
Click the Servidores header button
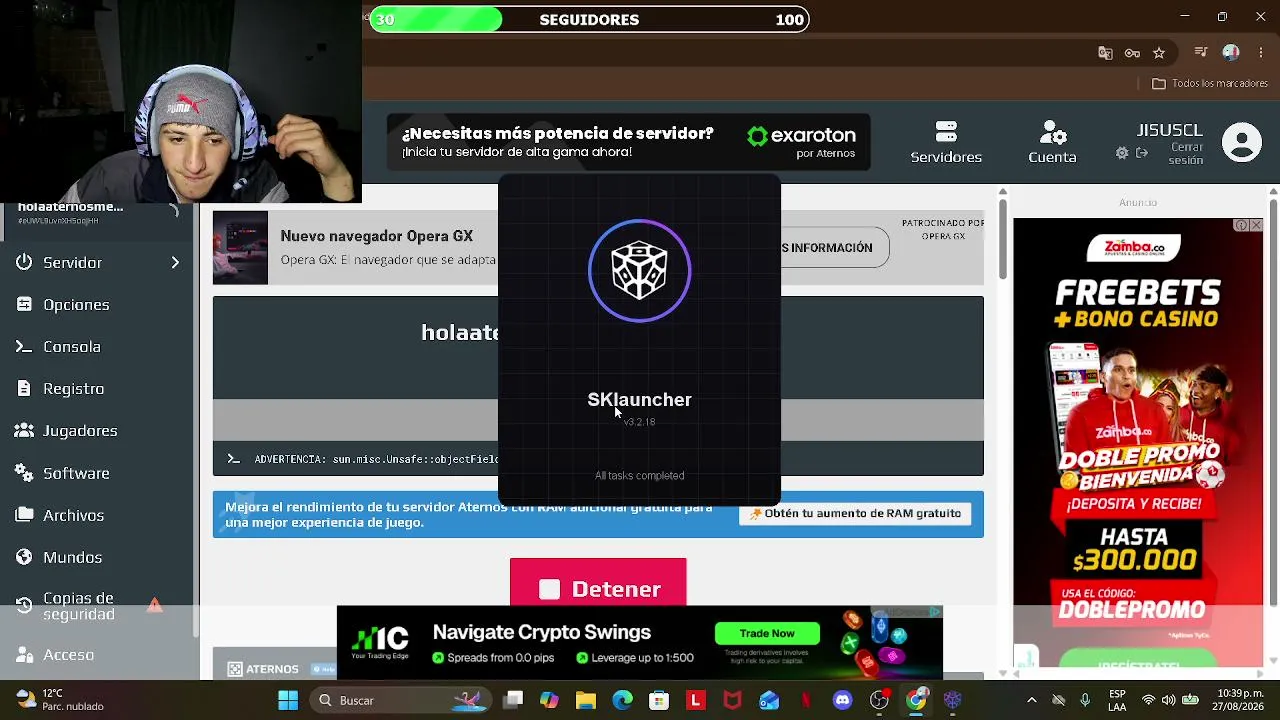pyautogui.click(x=946, y=143)
